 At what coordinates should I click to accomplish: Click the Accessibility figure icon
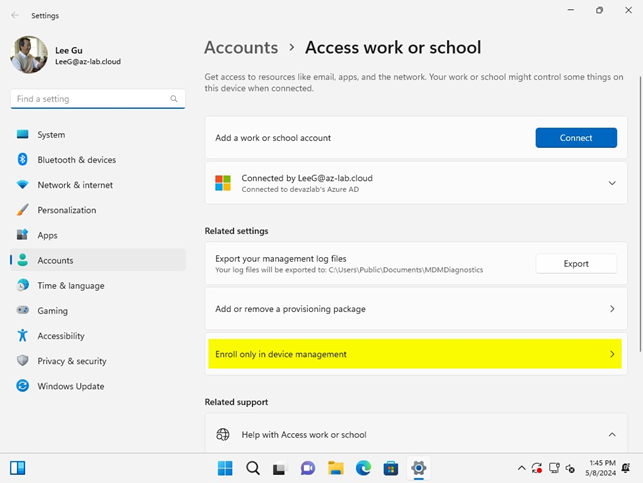tap(23, 335)
